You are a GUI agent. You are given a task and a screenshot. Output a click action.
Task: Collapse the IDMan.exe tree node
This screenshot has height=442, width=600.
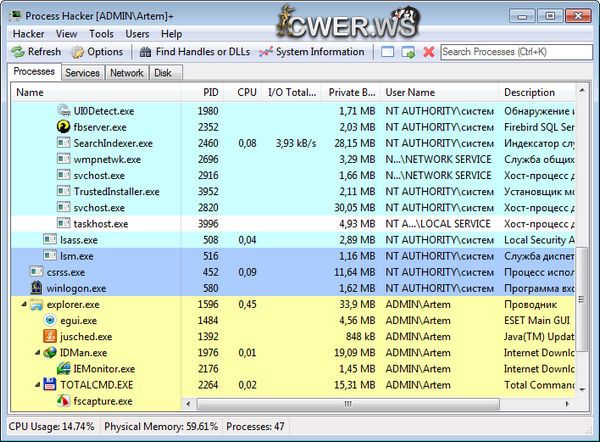36,353
